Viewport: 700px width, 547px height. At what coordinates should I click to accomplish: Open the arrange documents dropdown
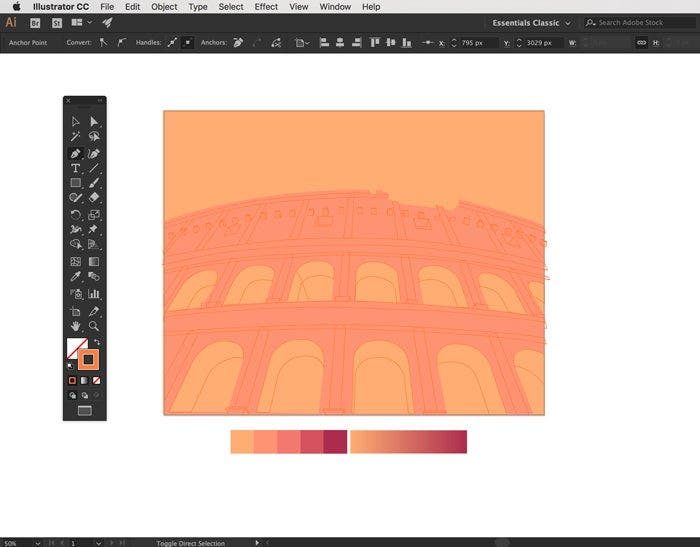81,22
